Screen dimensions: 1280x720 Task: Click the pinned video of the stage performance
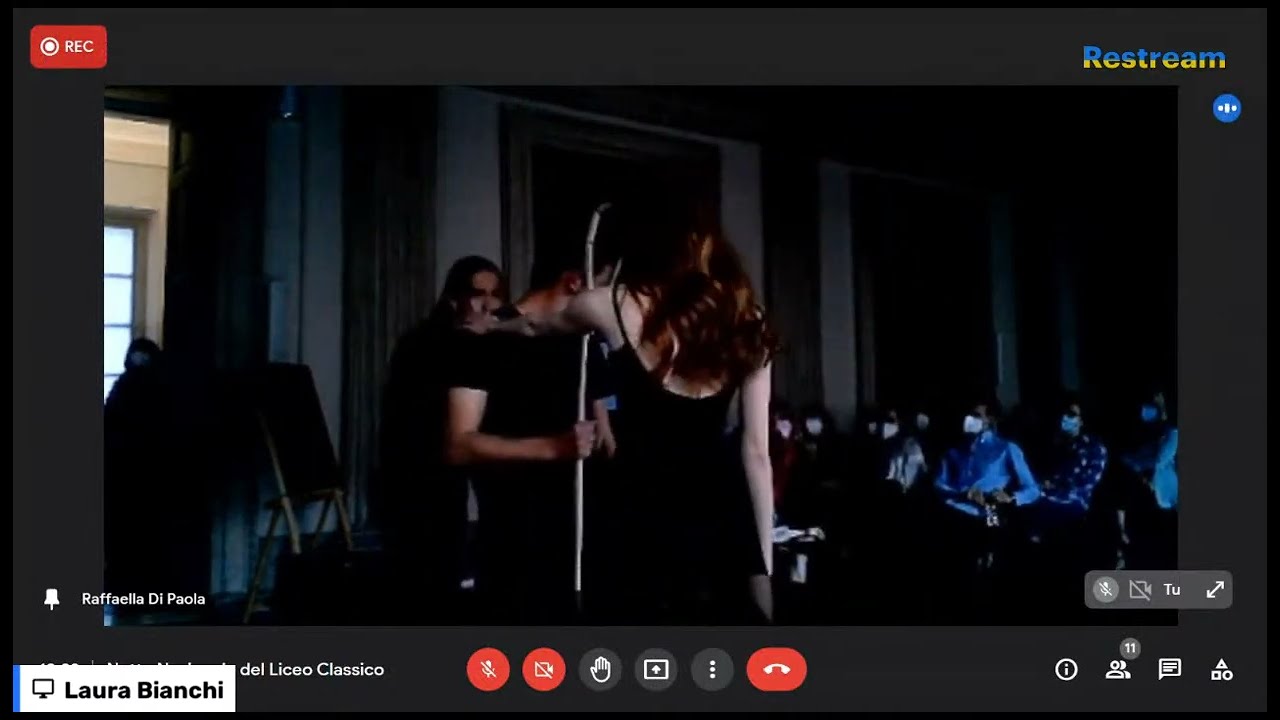pyautogui.click(x=640, y=355)
